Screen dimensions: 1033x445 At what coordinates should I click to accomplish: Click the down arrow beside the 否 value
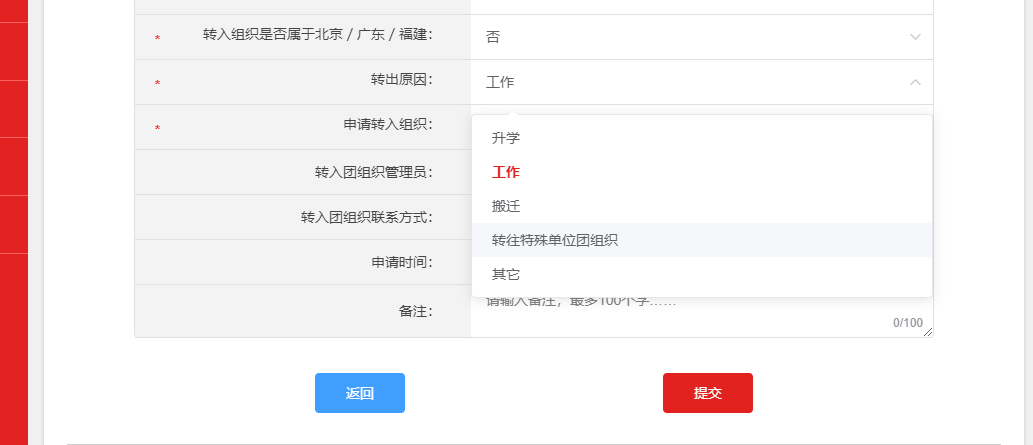tap(915, 37)
